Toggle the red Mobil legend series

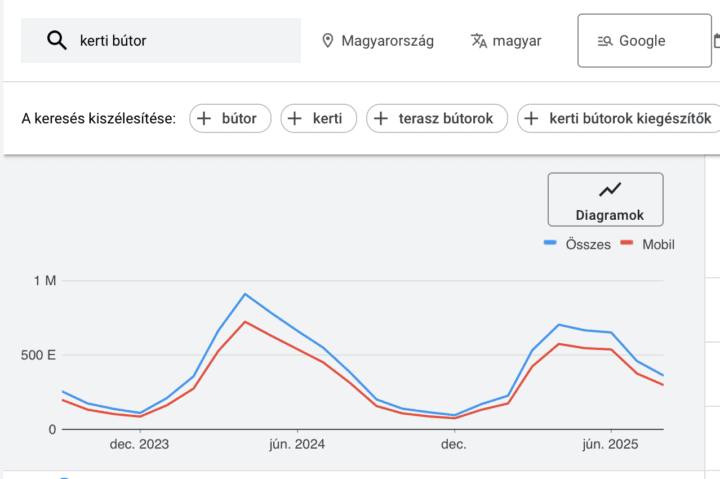click(x=647, y=244)
